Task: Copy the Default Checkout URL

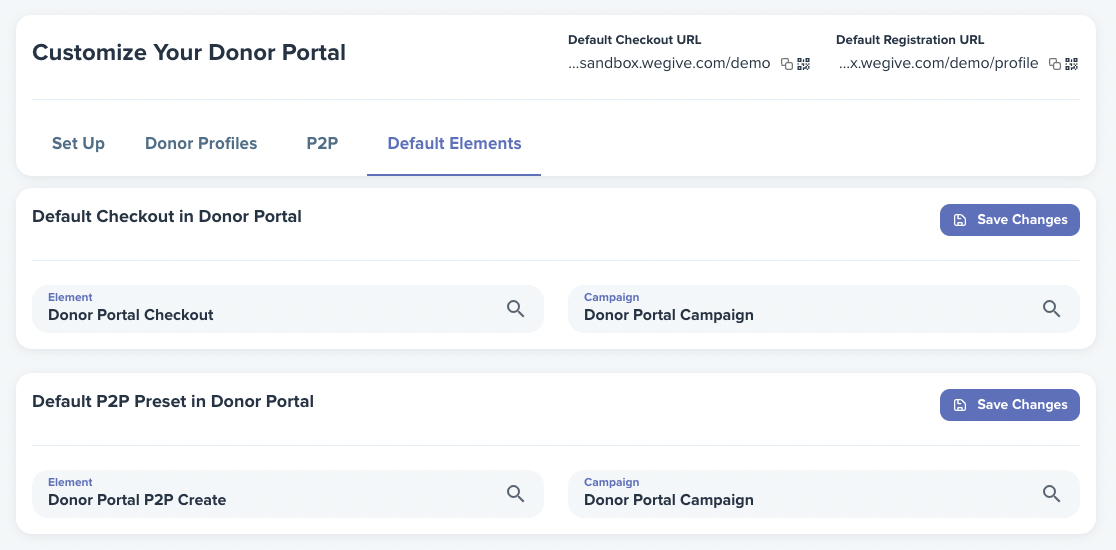Action: [786, 64]
